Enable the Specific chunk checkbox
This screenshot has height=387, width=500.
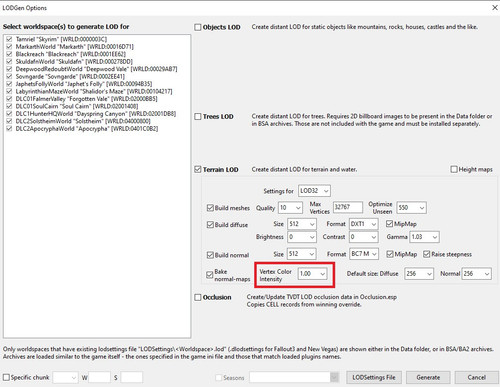point(6,377)
